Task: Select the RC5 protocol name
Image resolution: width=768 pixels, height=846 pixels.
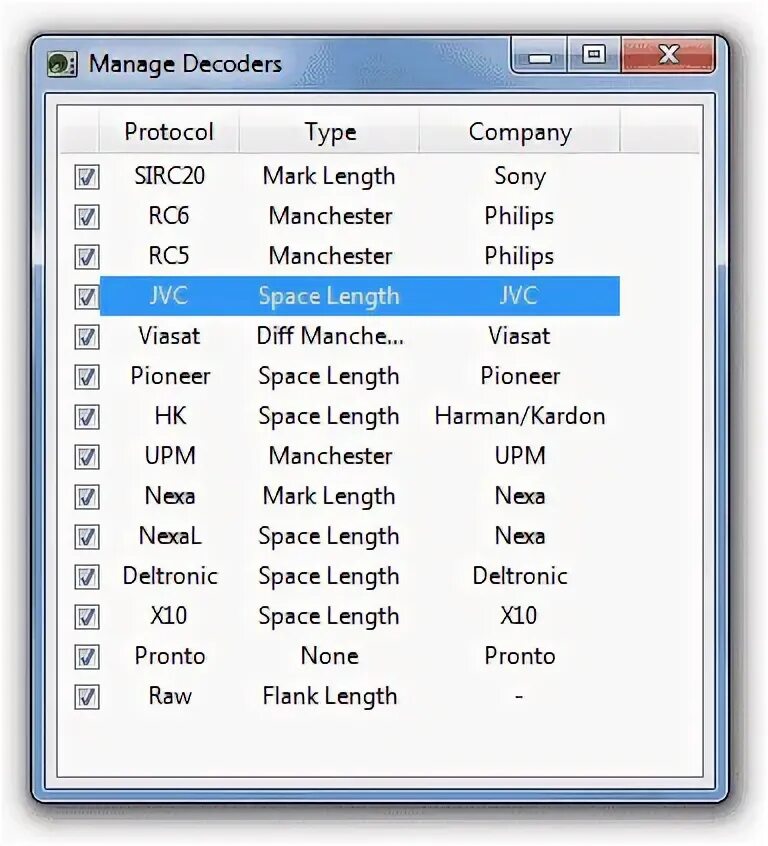Action: pyautogui.click(x=169, y=256)
